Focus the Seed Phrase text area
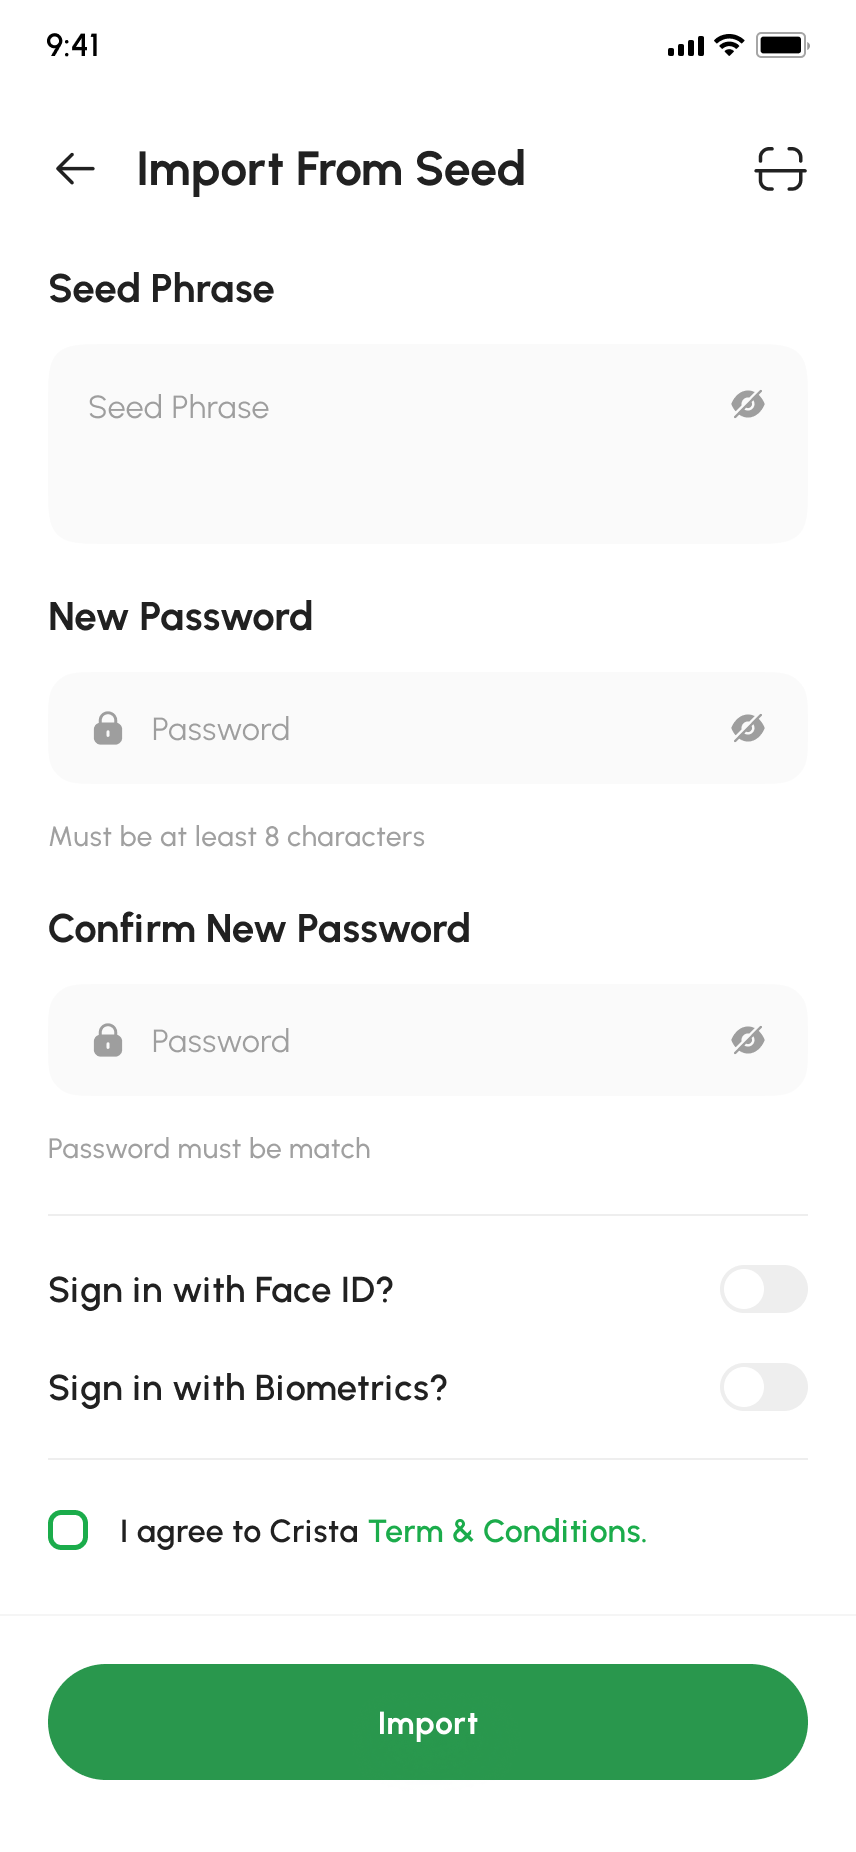Image resolution: width=856 pixels, height=1852 pixels. point(400,460)
